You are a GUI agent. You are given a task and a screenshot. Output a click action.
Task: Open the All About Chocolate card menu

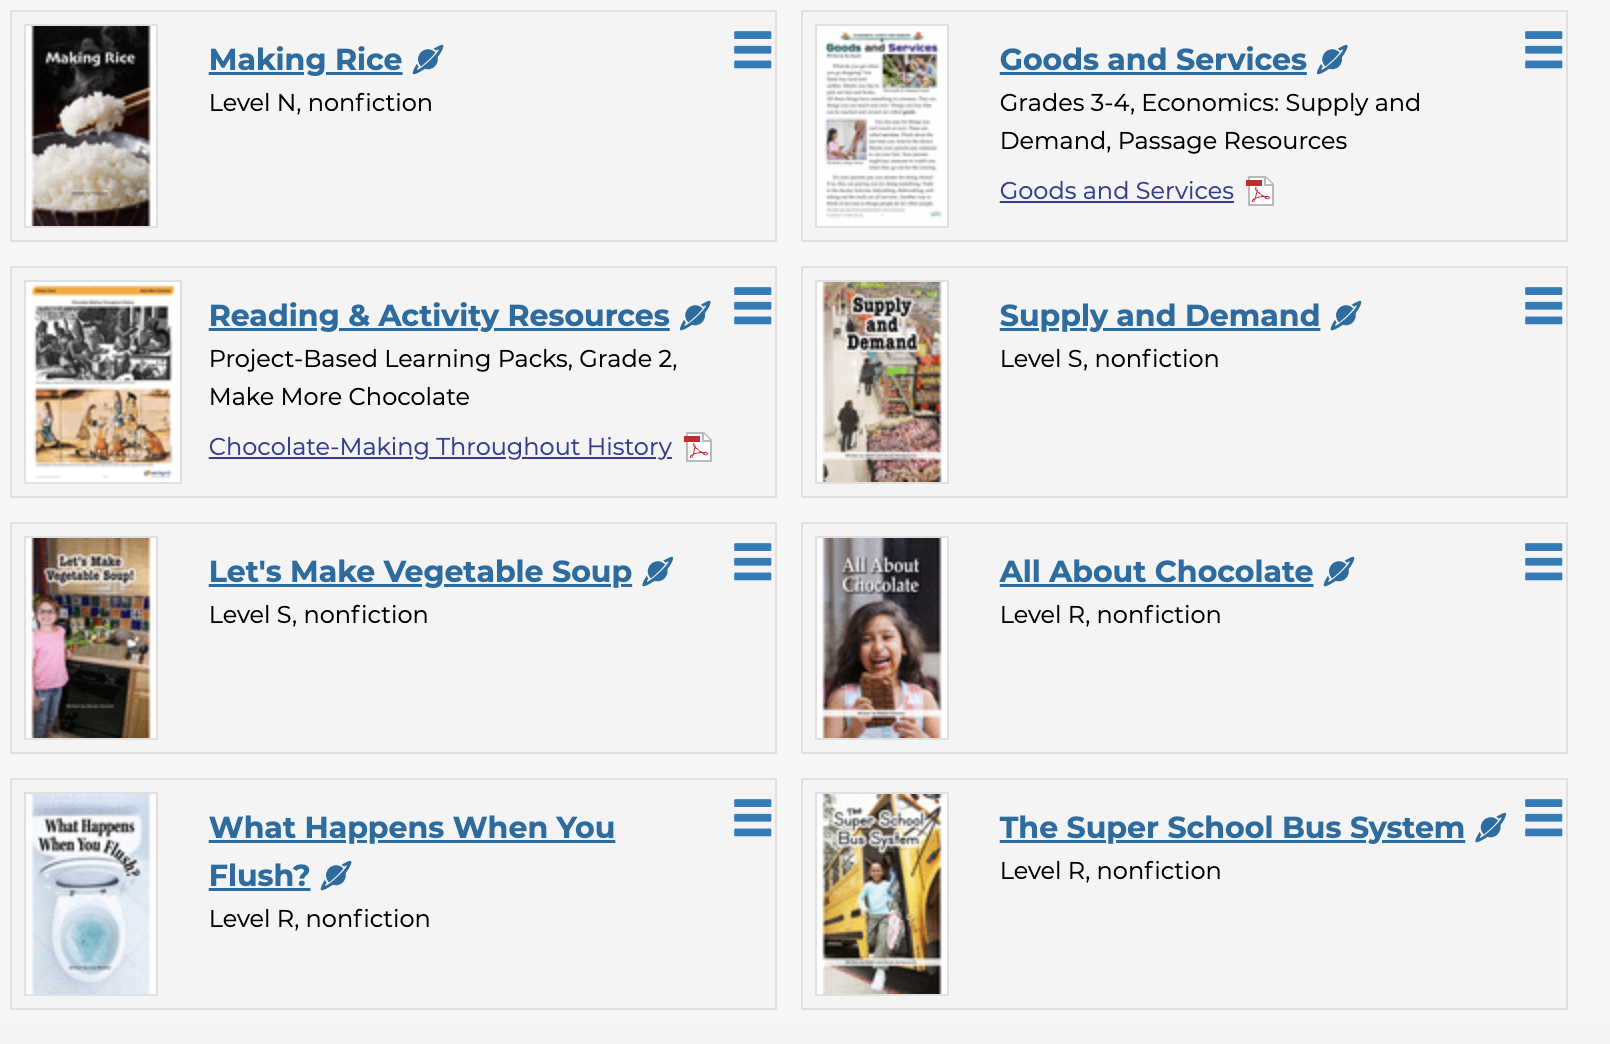pyautogui.click(x=1543, y=562)
